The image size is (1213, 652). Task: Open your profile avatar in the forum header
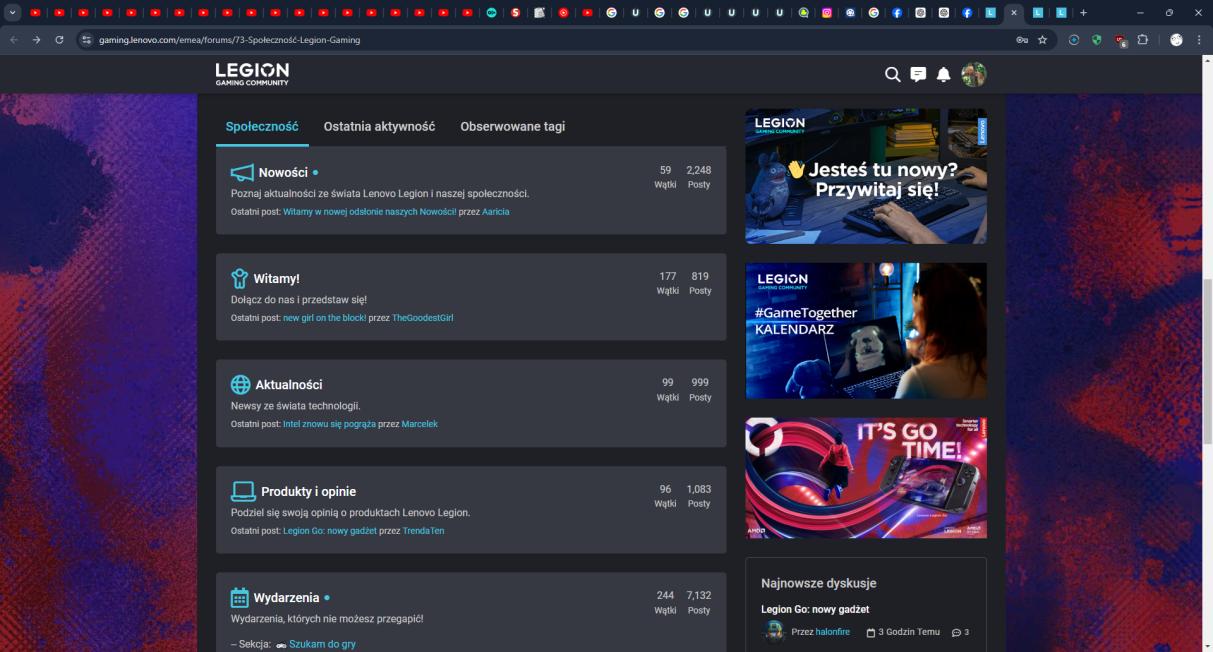pyautogui.click(x=973, y=74)
